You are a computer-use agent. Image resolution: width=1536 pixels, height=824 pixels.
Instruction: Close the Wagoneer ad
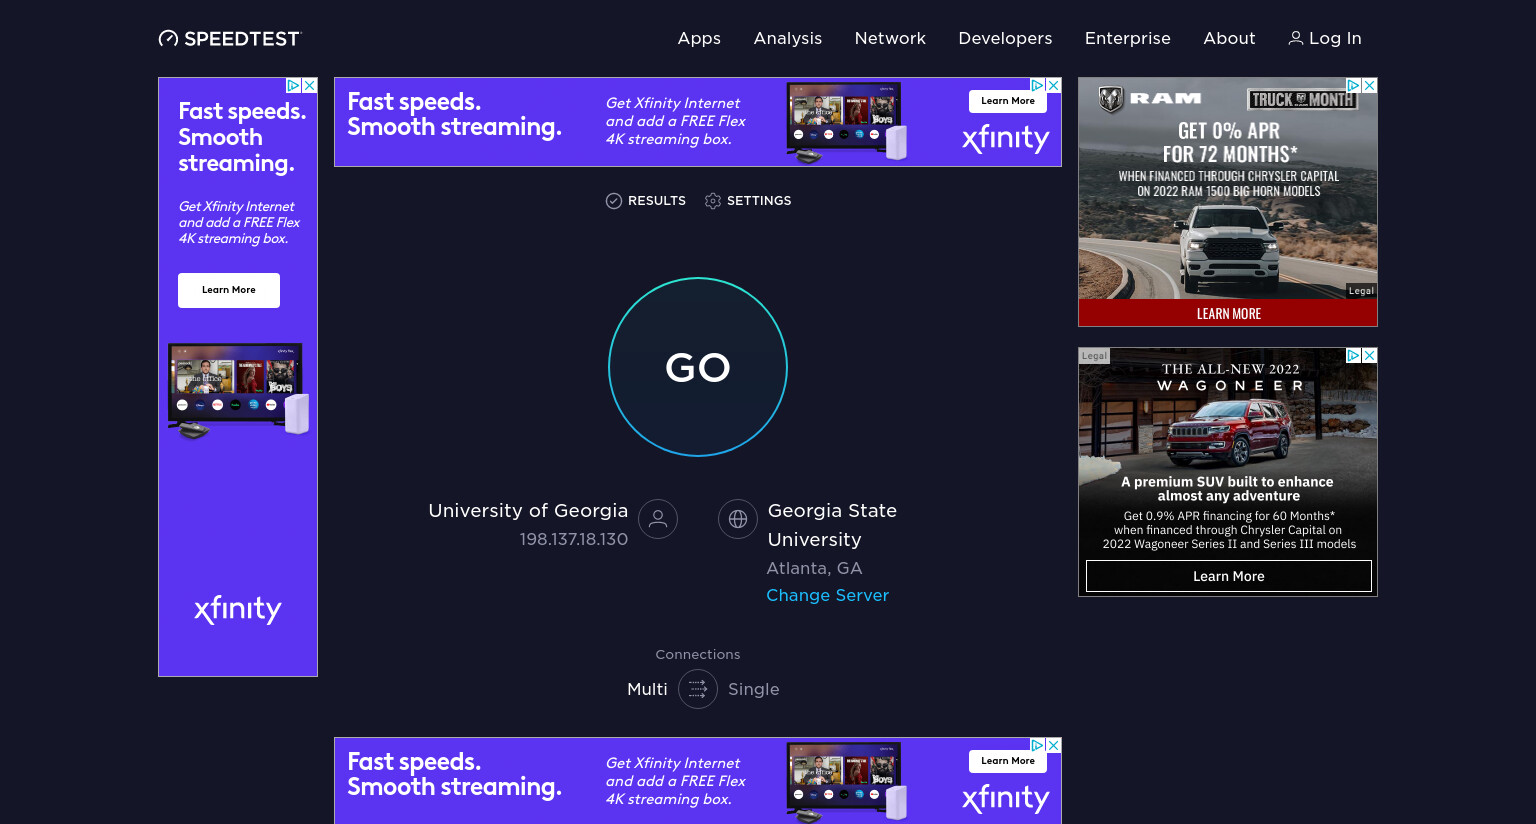[1370, 355]
